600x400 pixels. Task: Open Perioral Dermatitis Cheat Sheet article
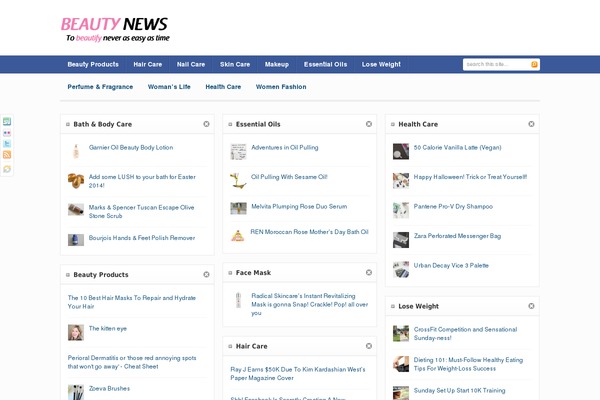point(132,362)
